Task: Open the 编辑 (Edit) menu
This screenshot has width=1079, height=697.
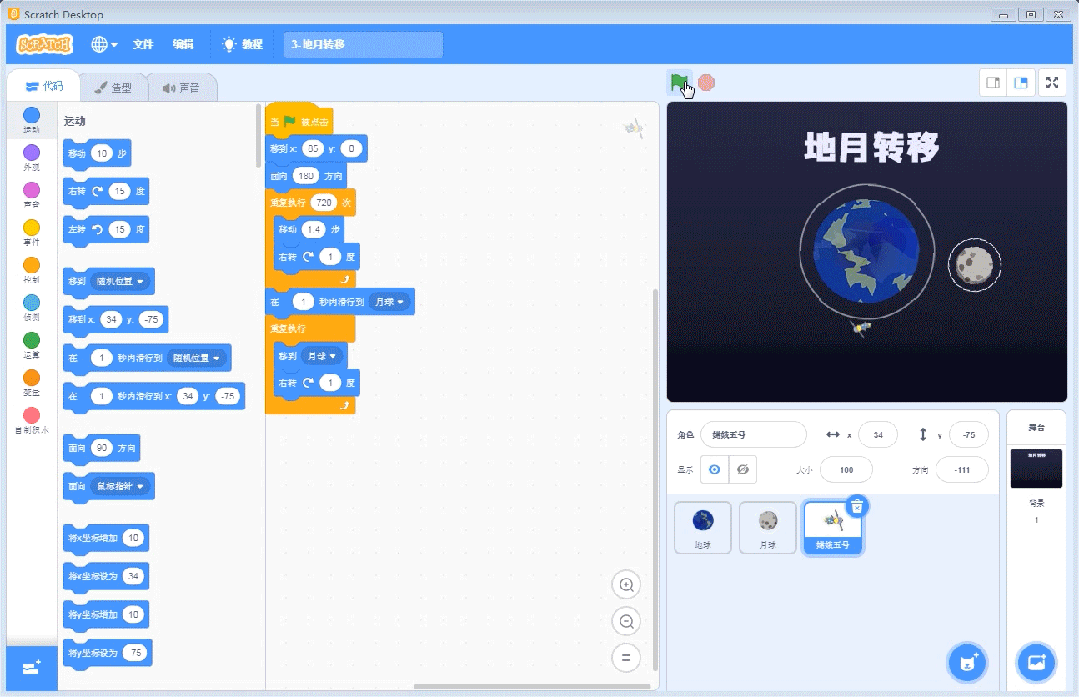Action: [x=183, y=44]
